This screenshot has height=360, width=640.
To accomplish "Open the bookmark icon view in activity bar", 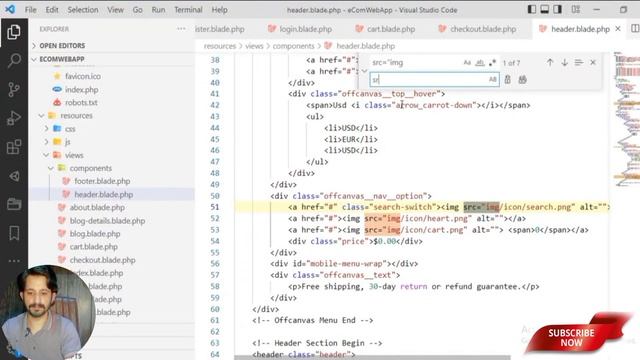I will point(14,233).
